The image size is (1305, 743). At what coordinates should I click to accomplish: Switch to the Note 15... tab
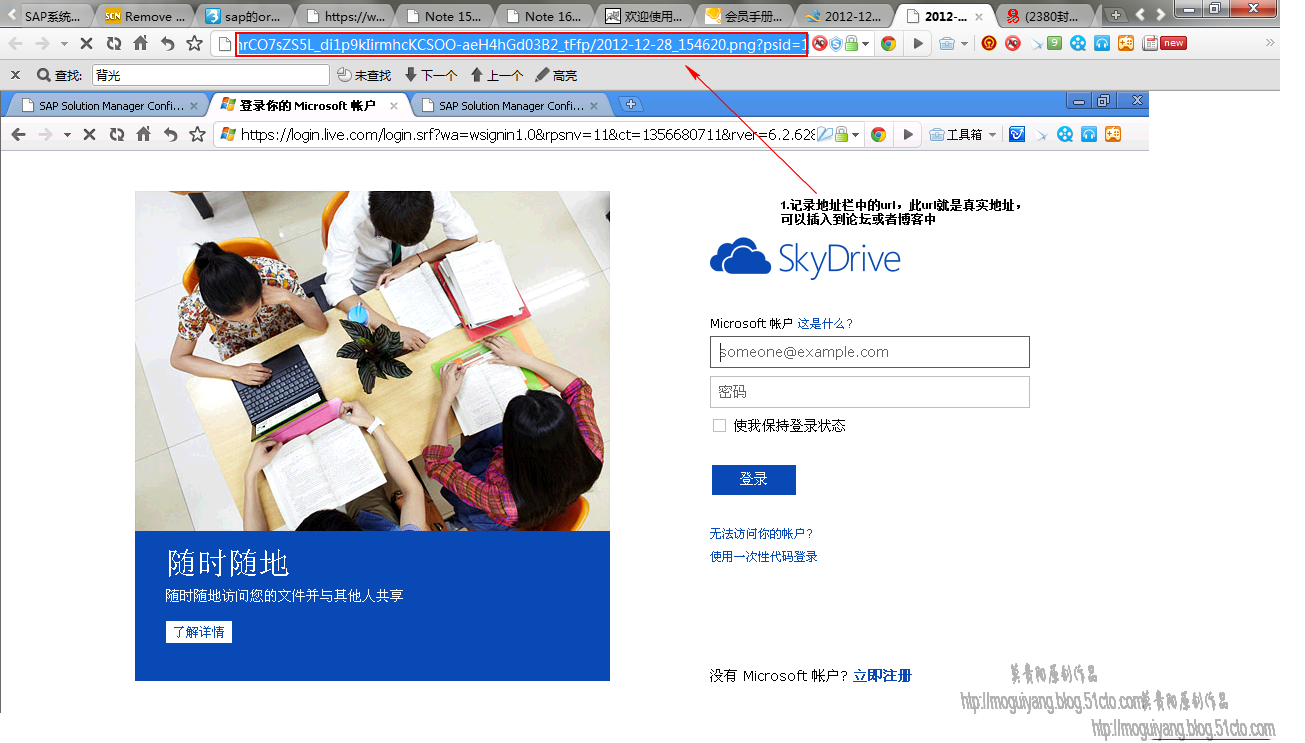pos(444,16)
